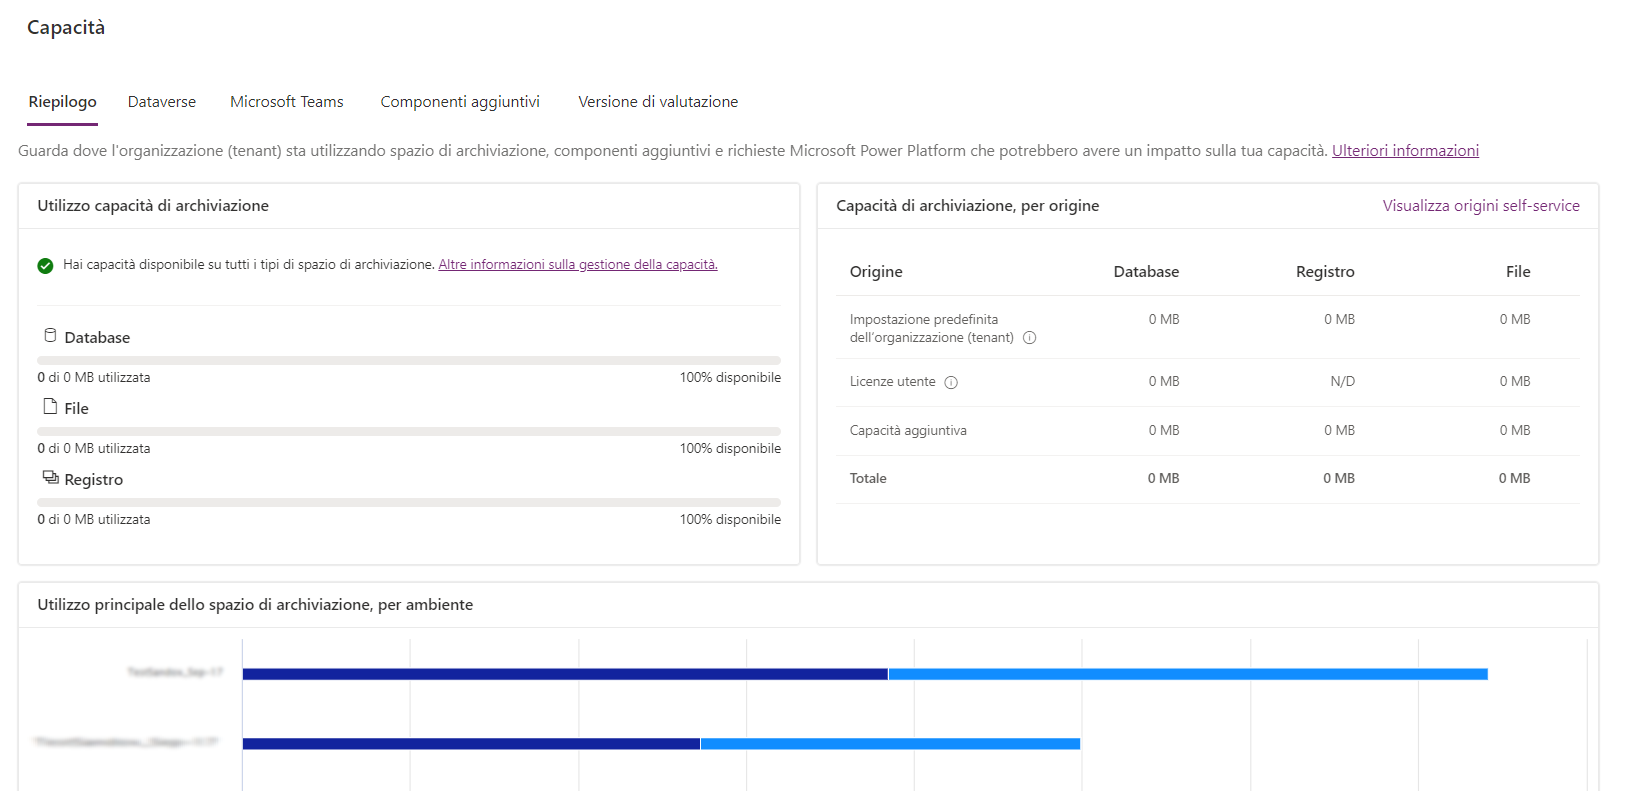Click the Registro log icon
This screenshot has height=791, width=1636.
click(x=50, y=477)
